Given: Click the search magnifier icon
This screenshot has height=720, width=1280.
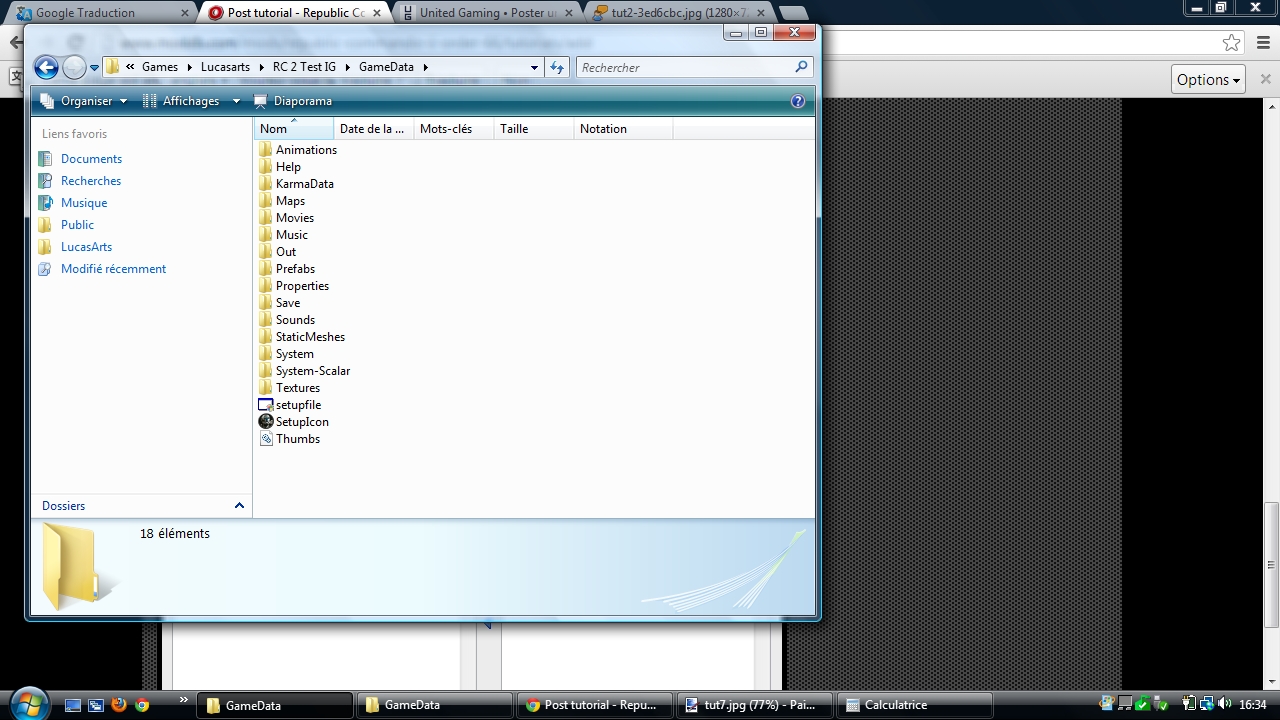Looking at the screenshot, I should 801,67.
